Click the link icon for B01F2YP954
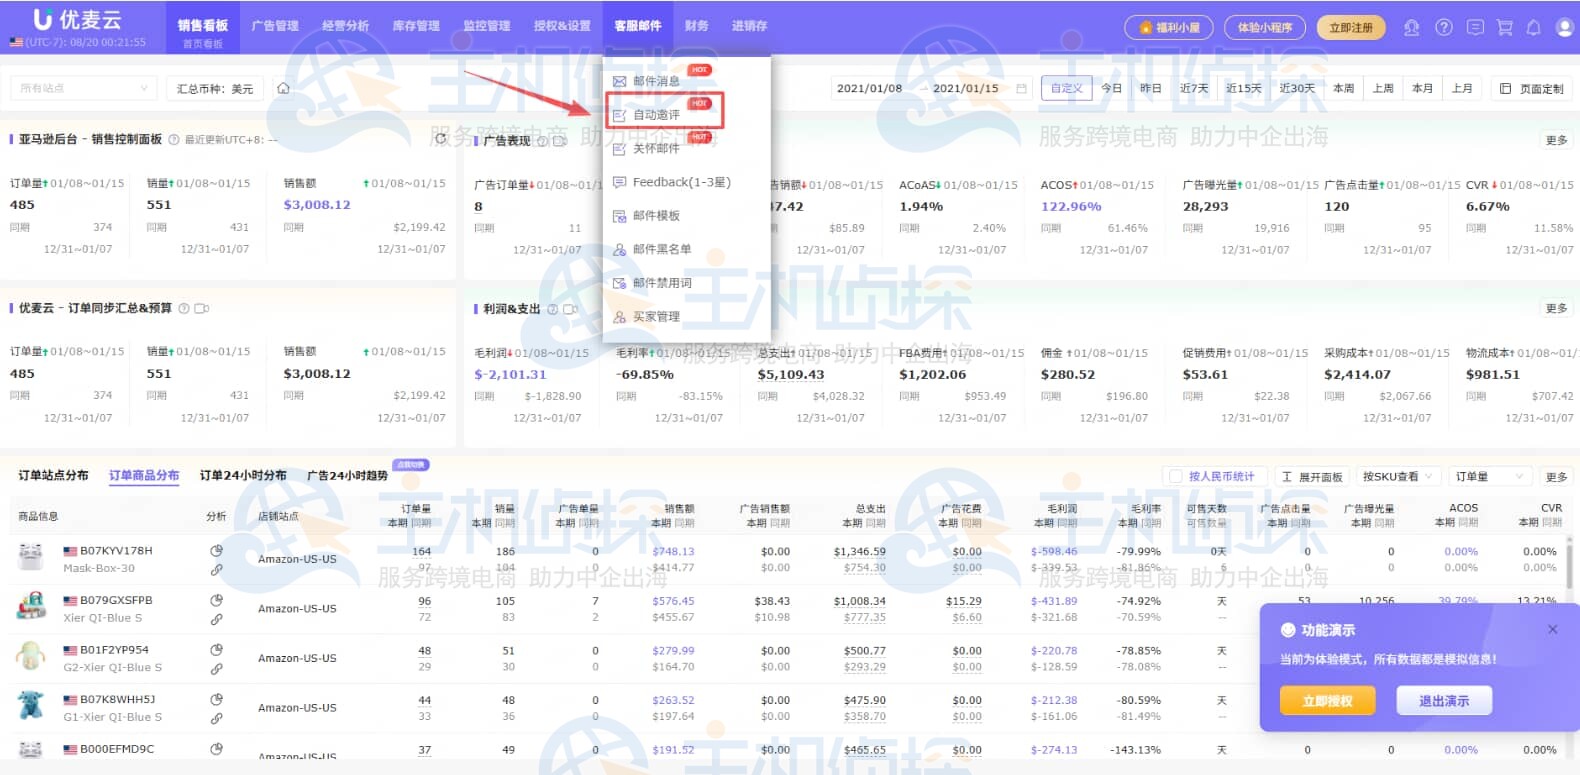This screenshot has width=1580, height=775. 216,669
